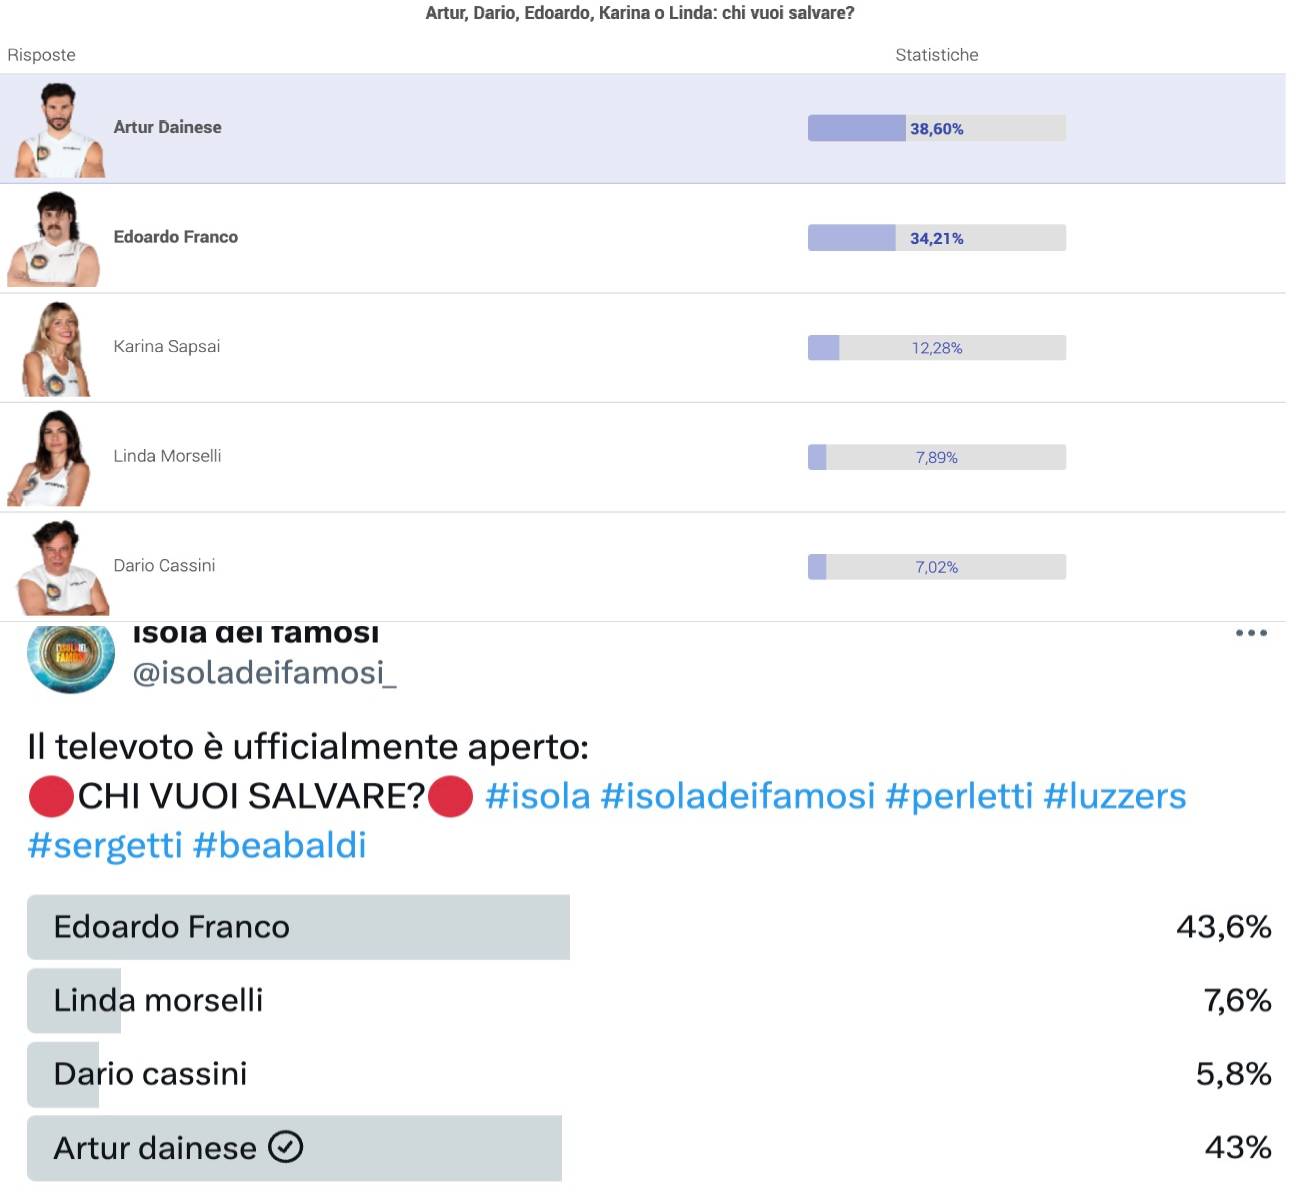Open the Isola dei Famosi profile avatar

click(70, 658)
